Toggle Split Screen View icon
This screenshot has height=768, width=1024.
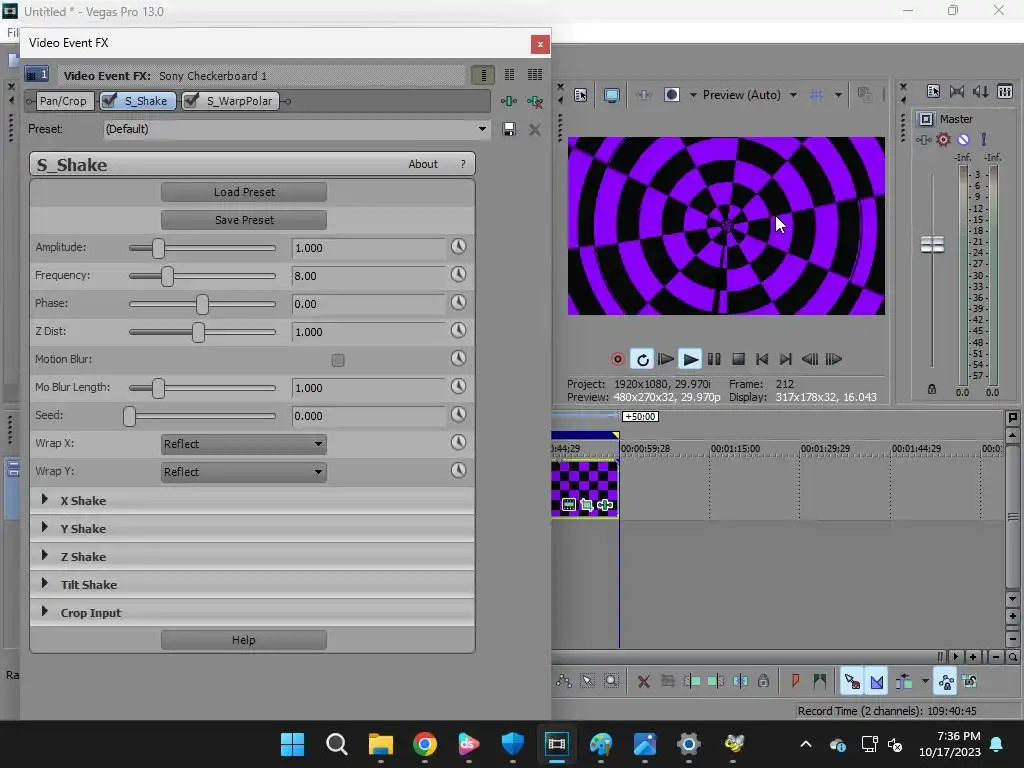pos(671,95)
